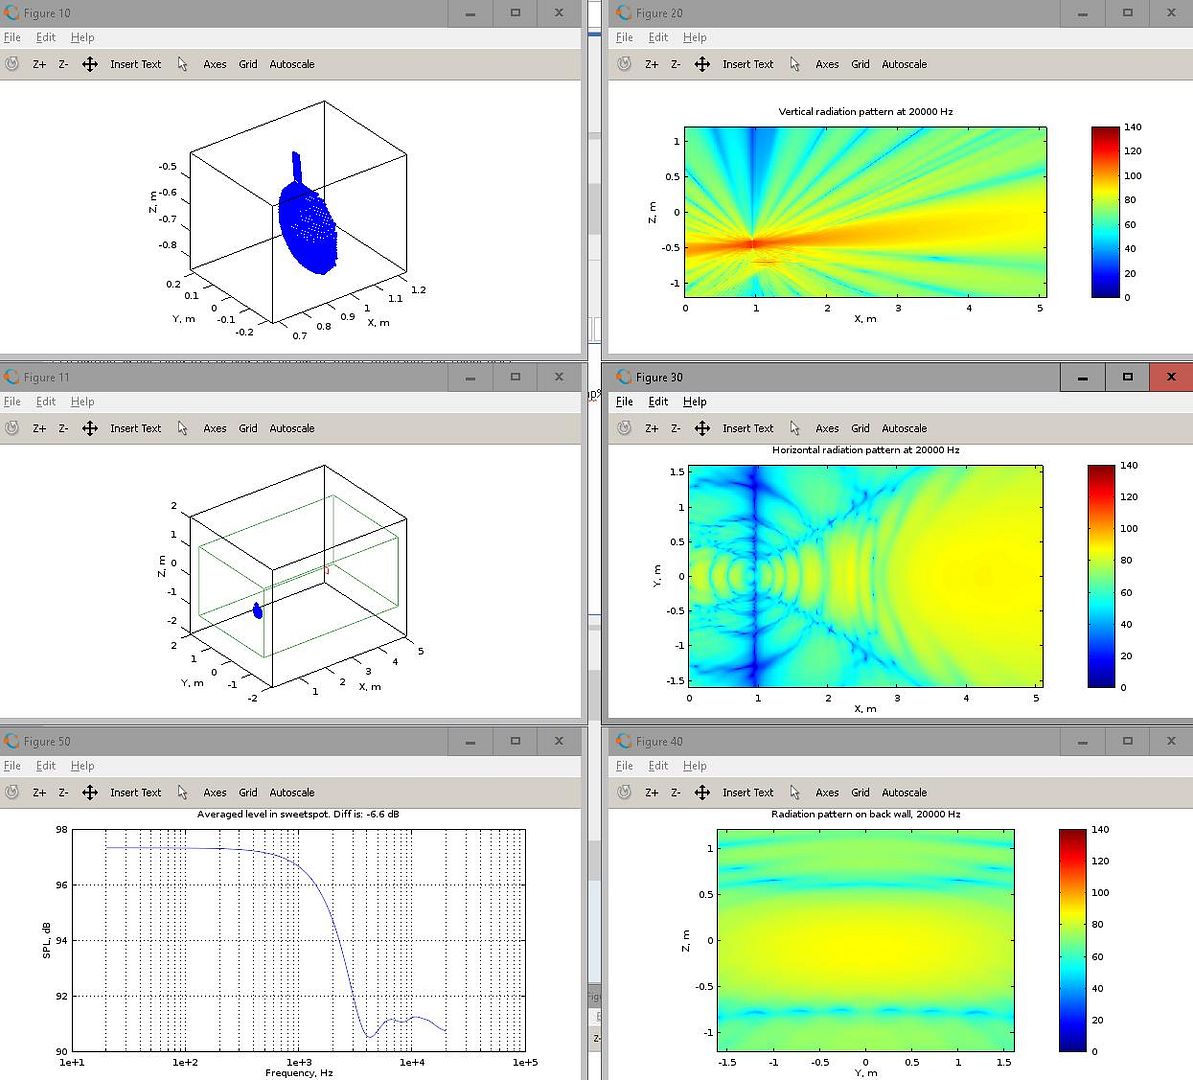Activate the pan arrows icon in Figure 50
This screenshot has height=1080, width=1193.
tap(90, 792)
